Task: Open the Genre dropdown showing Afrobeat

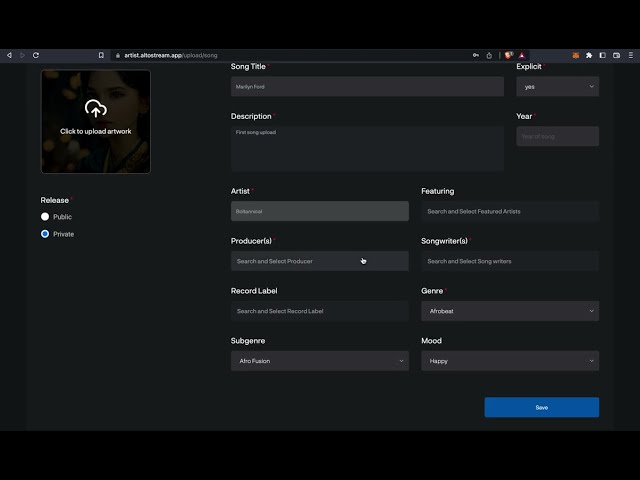Action: [510, 311]
